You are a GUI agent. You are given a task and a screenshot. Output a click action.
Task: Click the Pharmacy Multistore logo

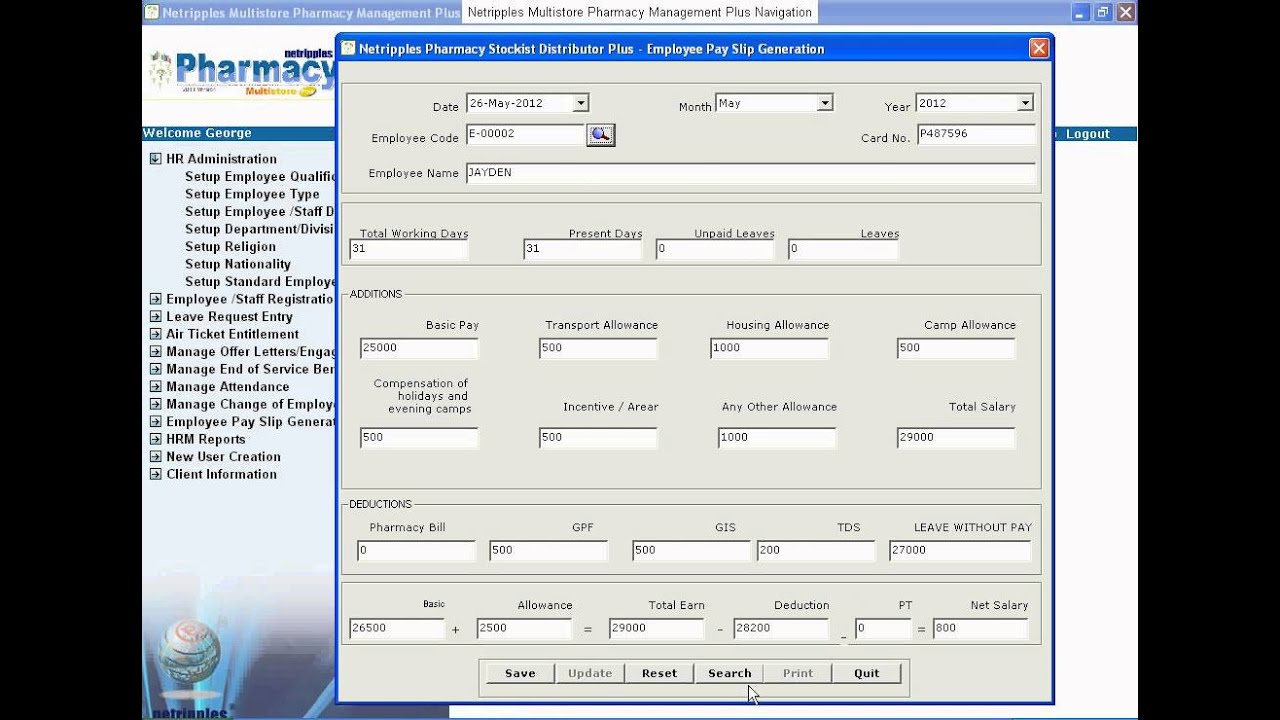click(243, 72)
